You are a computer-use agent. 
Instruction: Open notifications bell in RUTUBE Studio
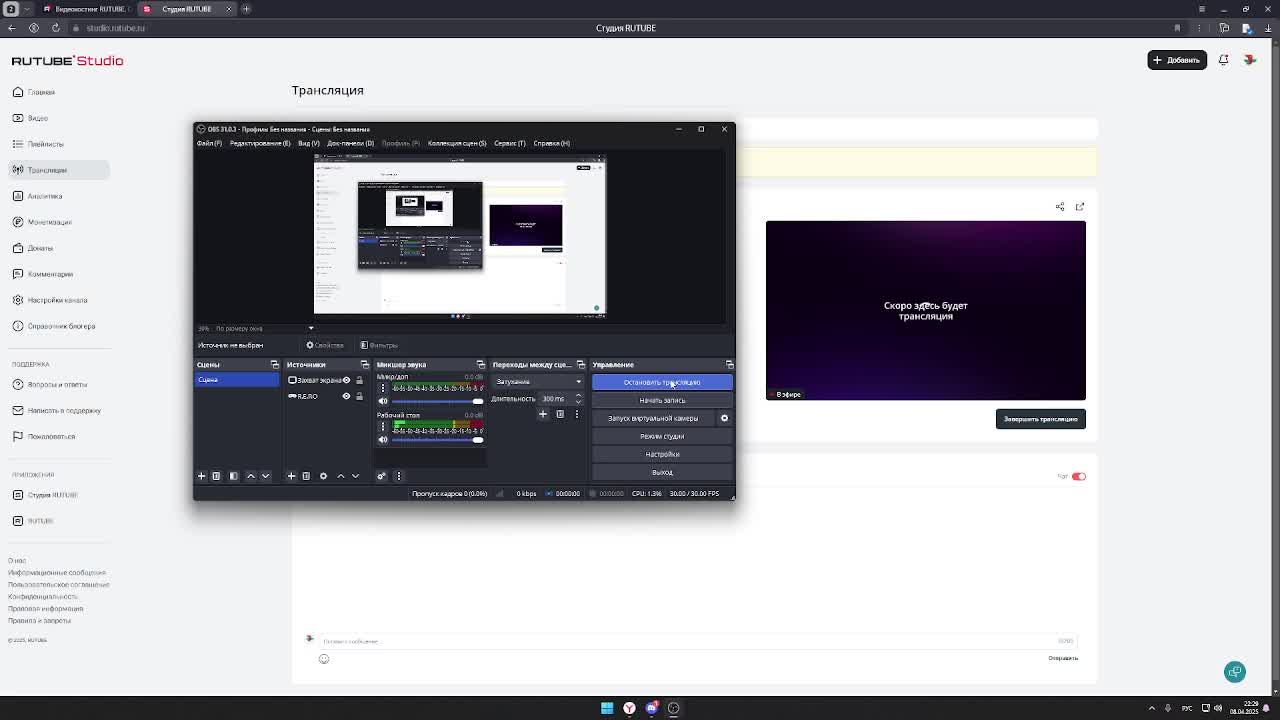pyautogui.click(x=1223, y=60)
